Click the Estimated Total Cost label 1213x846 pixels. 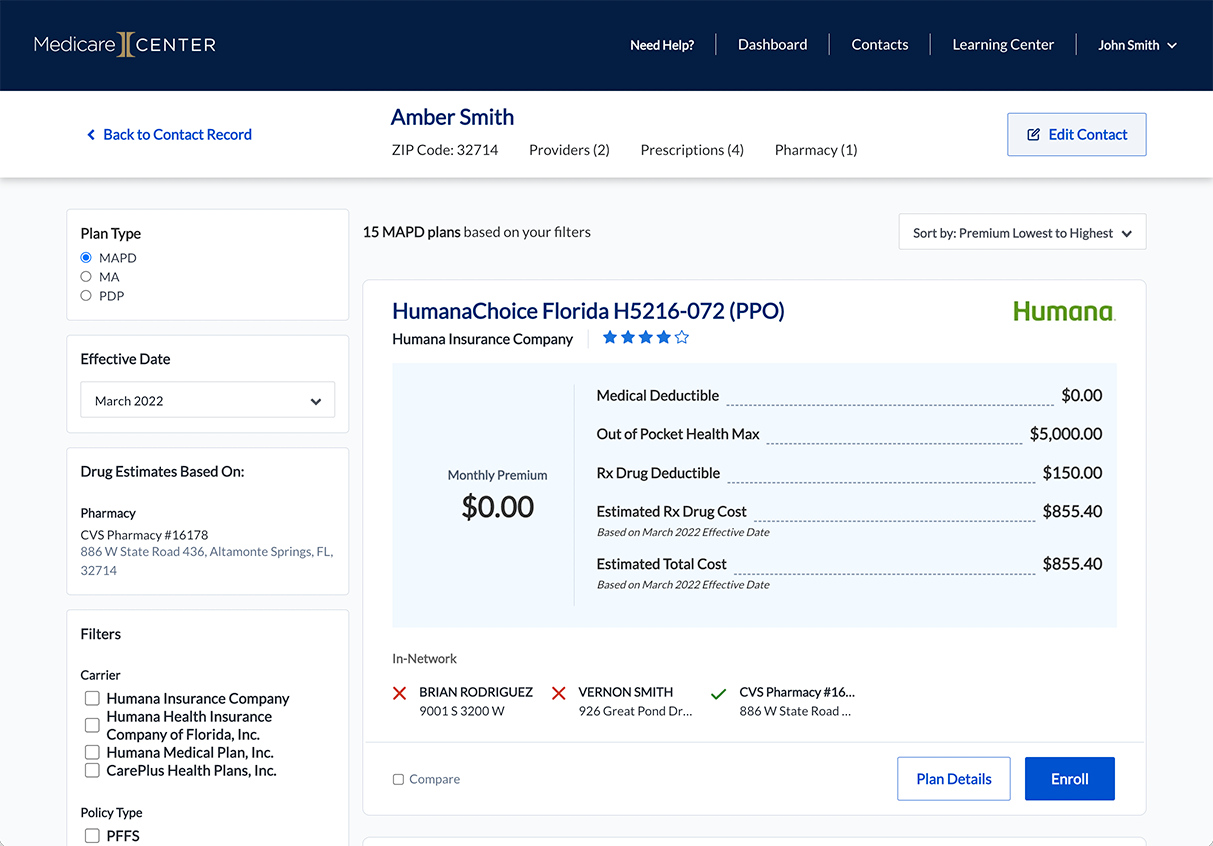tap(662, 564)
